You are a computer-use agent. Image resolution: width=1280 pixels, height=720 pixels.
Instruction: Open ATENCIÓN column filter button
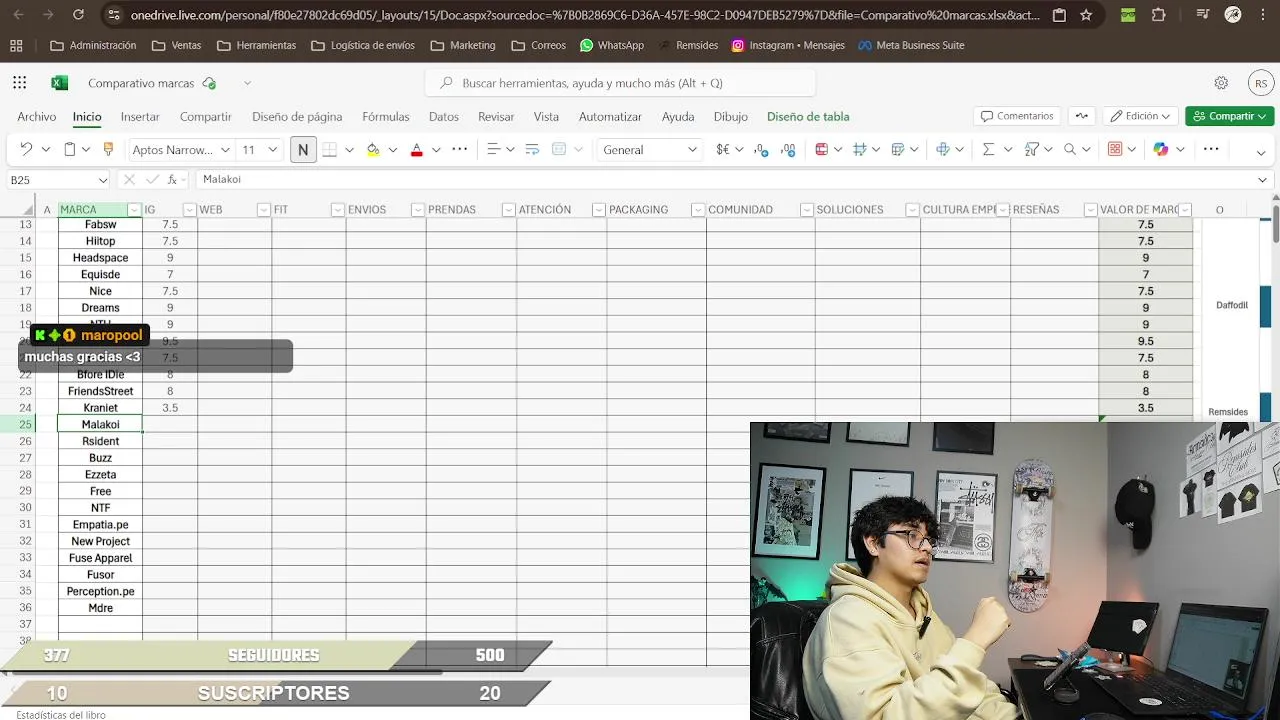pos(598,210)
